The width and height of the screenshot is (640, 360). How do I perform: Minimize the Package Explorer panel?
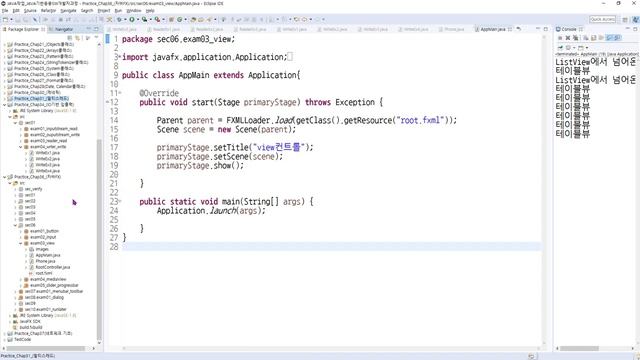tap(89, 29)
